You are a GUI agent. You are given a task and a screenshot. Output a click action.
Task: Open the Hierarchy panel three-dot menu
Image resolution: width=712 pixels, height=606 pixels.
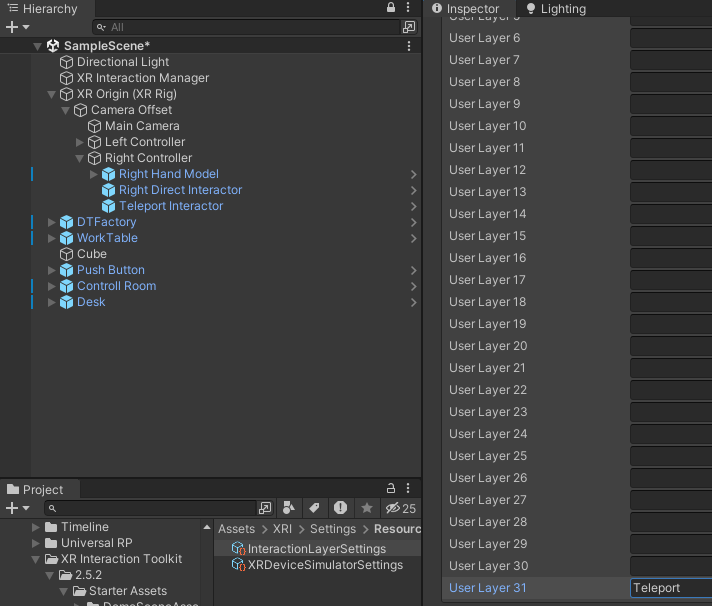pos(408,7)
